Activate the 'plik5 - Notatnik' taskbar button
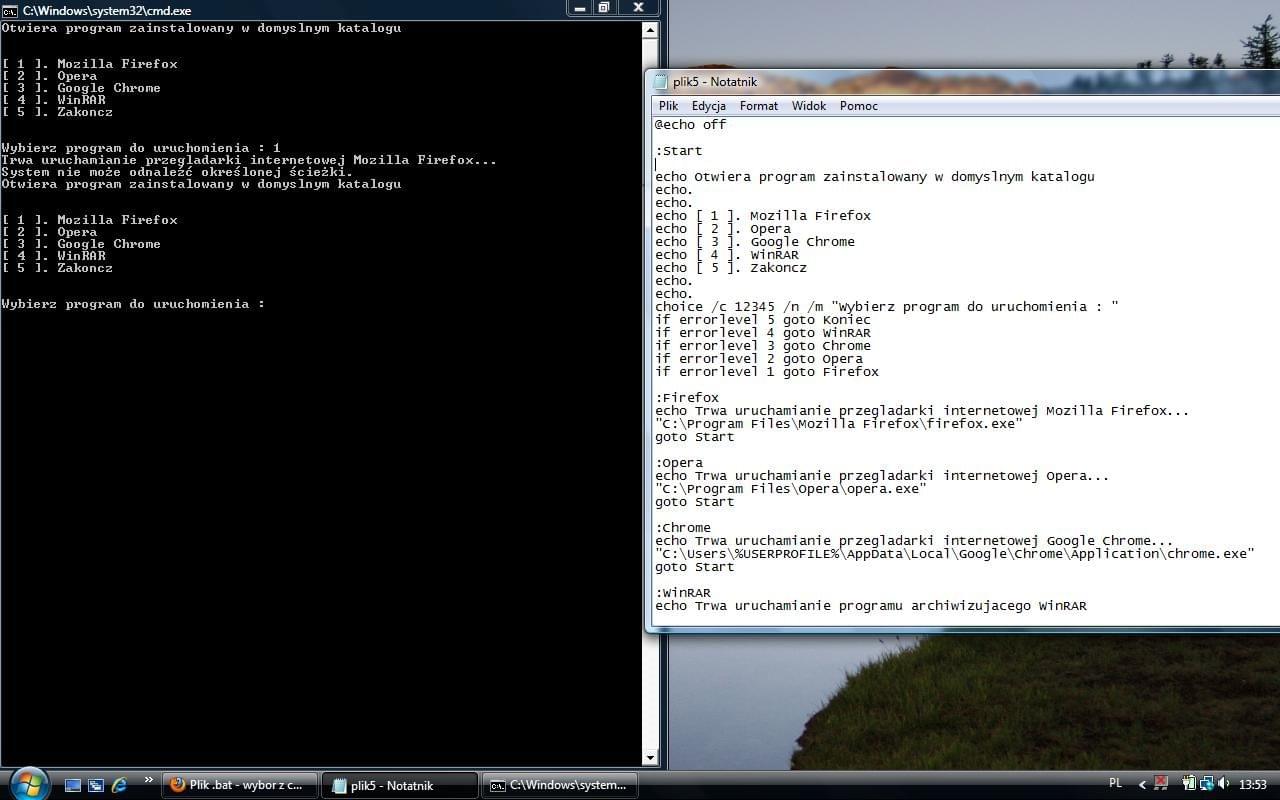Viewport: 1280px width, 800px height. [400, 785]
